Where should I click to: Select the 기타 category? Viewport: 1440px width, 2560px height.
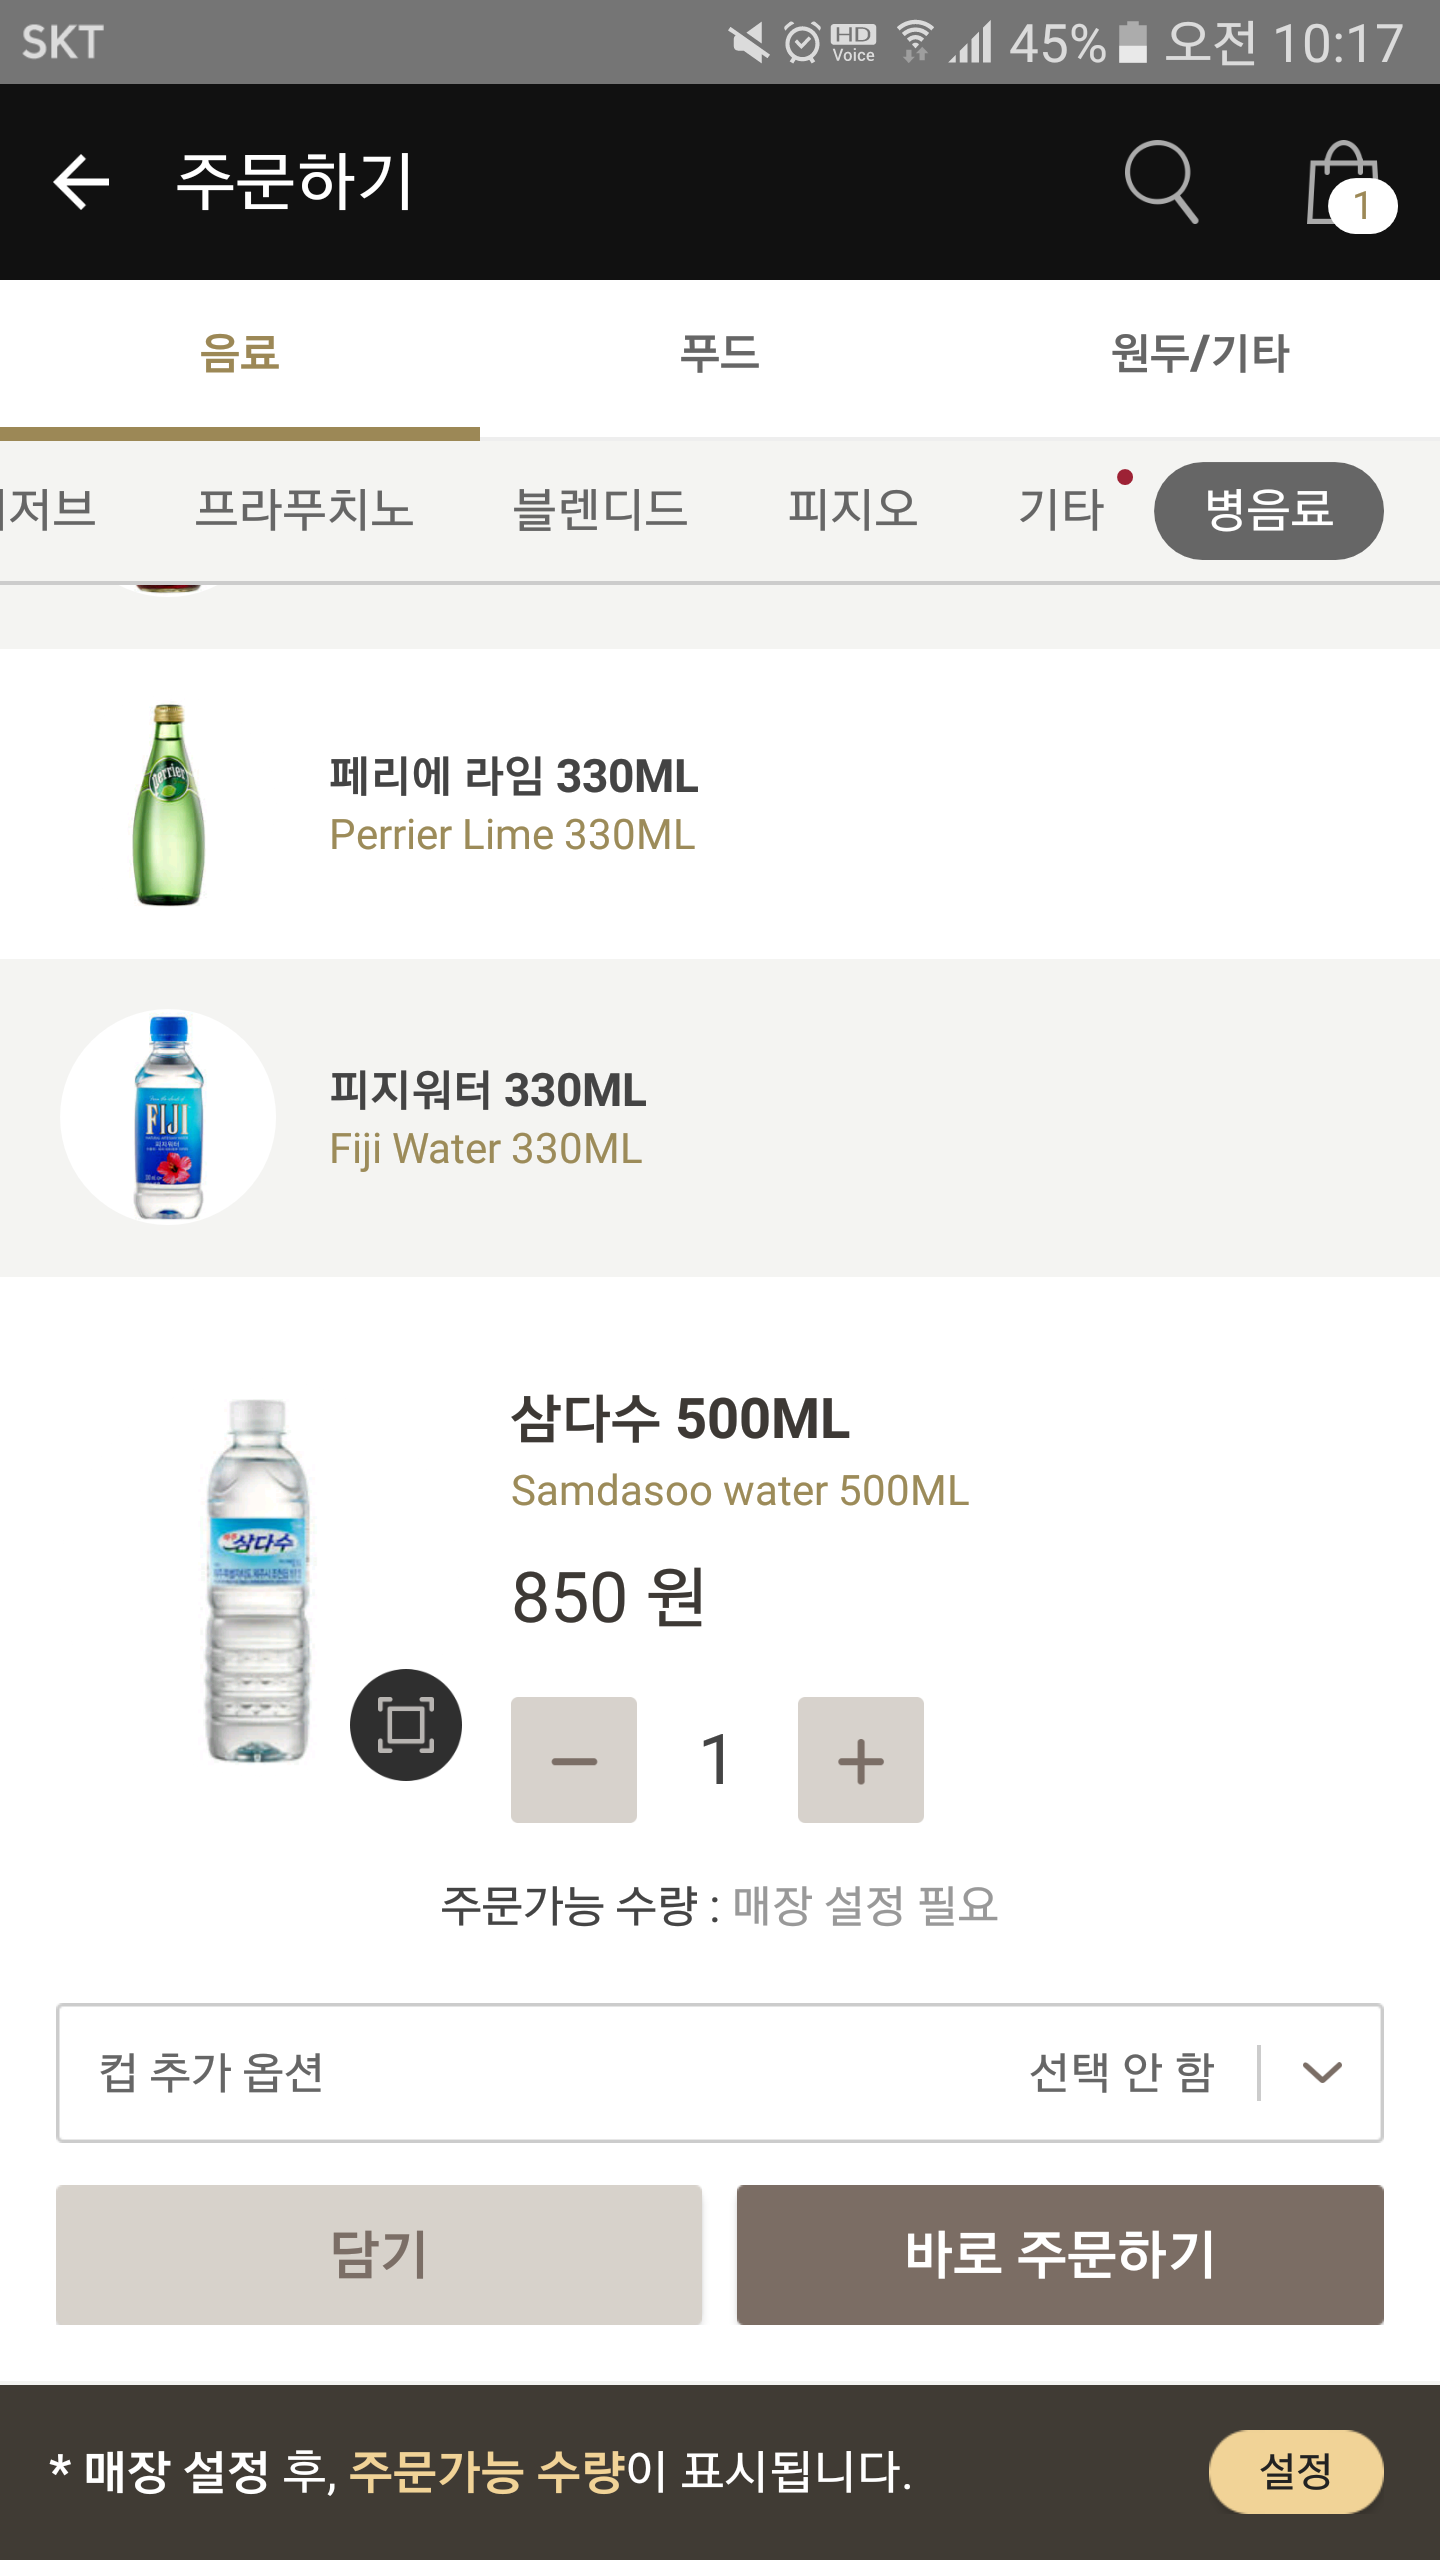[x=1062, y=509]
